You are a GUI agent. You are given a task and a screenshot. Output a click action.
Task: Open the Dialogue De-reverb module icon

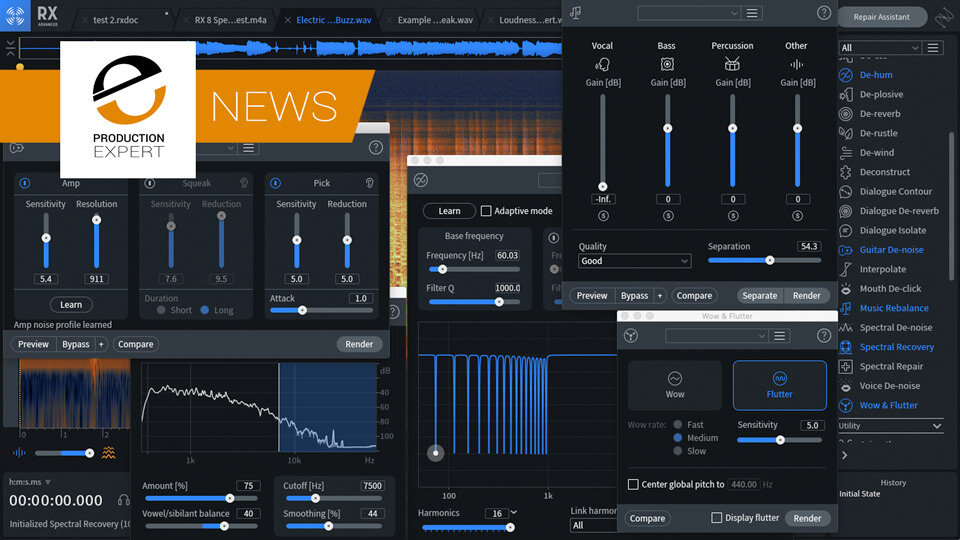pyautogui.click(x=846, y=211)
